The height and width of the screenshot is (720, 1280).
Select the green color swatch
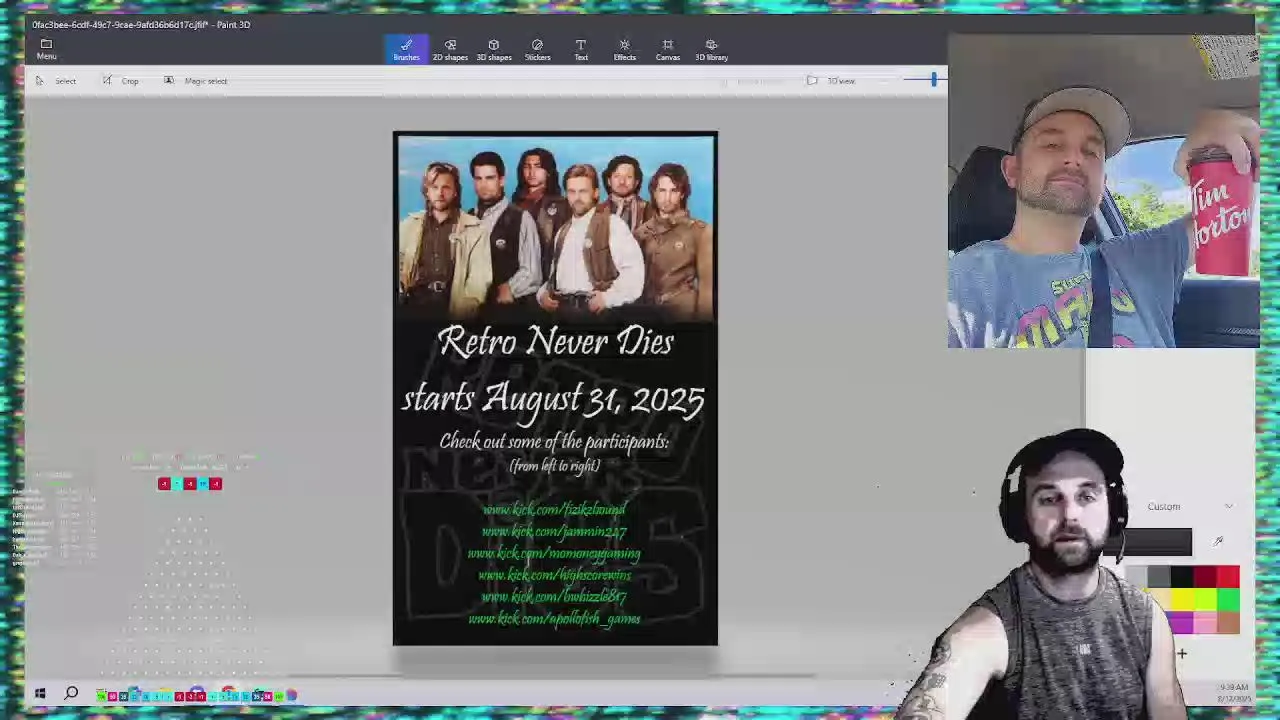pyautogui.click(x=1228, y=599)
